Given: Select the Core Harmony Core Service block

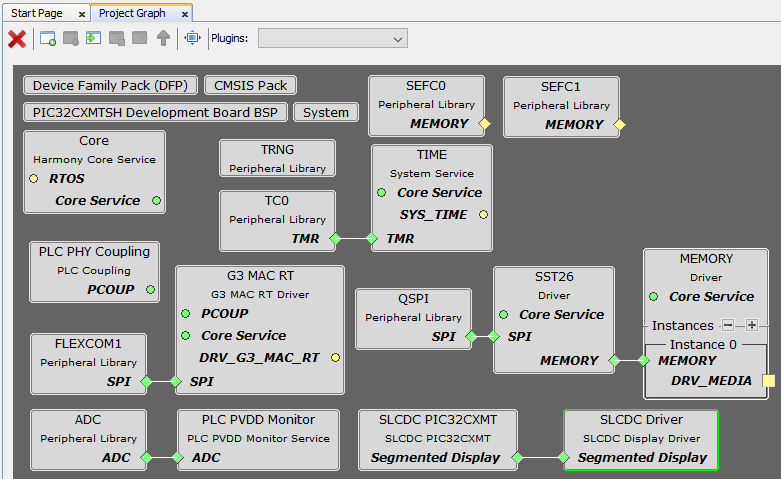Looking at the screenshot, I should [94, 172].
